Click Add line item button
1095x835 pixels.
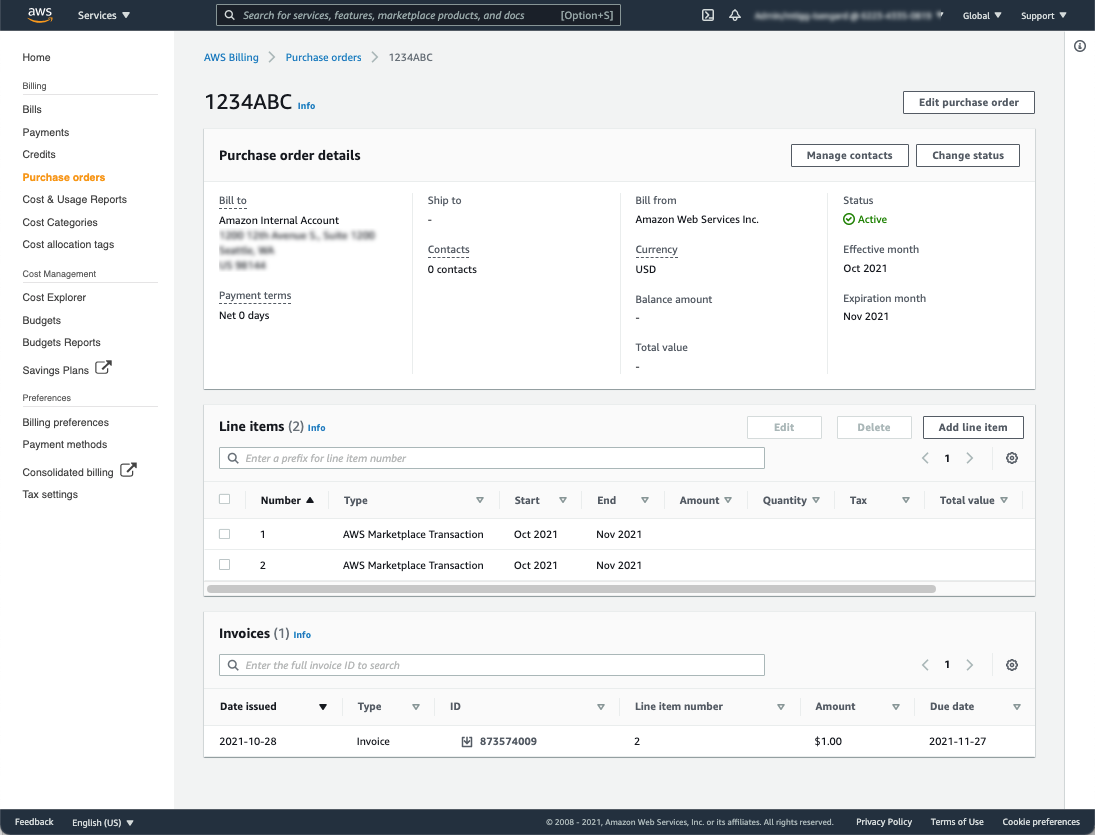[x=973, y=427]
